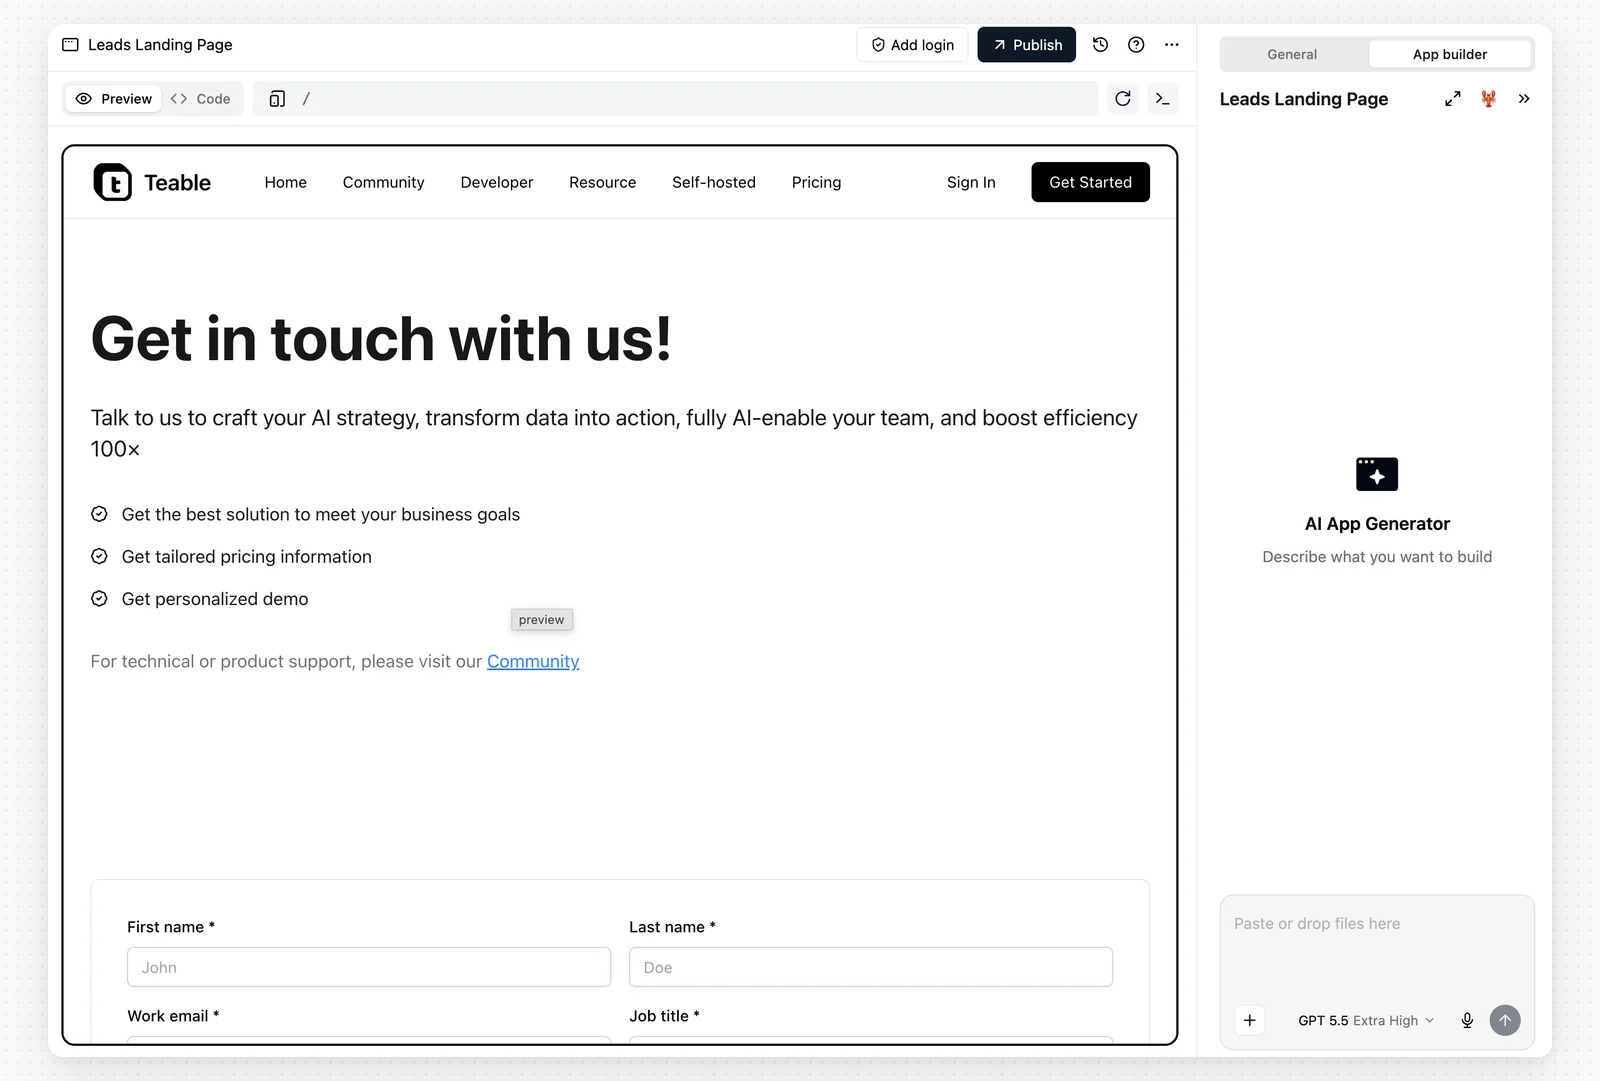Click the red lobster icon
This screenshot has height=1081, width=1600.
pyautogui.click(x=1489, y=99)
